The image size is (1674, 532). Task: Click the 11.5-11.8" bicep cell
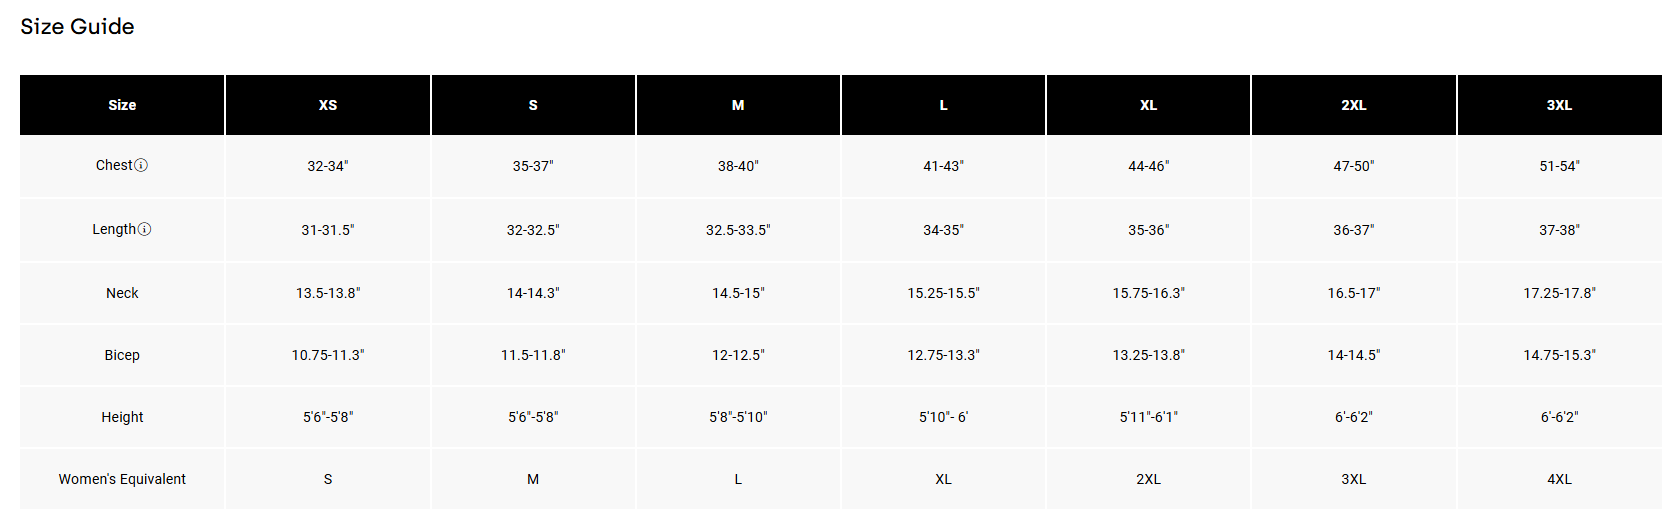click(x=533, y=355)
